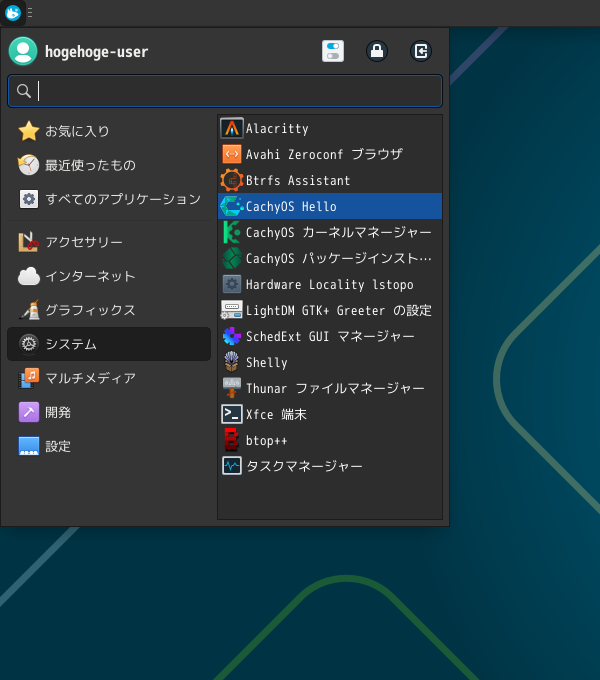This screenshot has height=680, width=600.
Task: Launch Avahi Zeroconf ブラウザ icon
Action: tap(232, 154)
